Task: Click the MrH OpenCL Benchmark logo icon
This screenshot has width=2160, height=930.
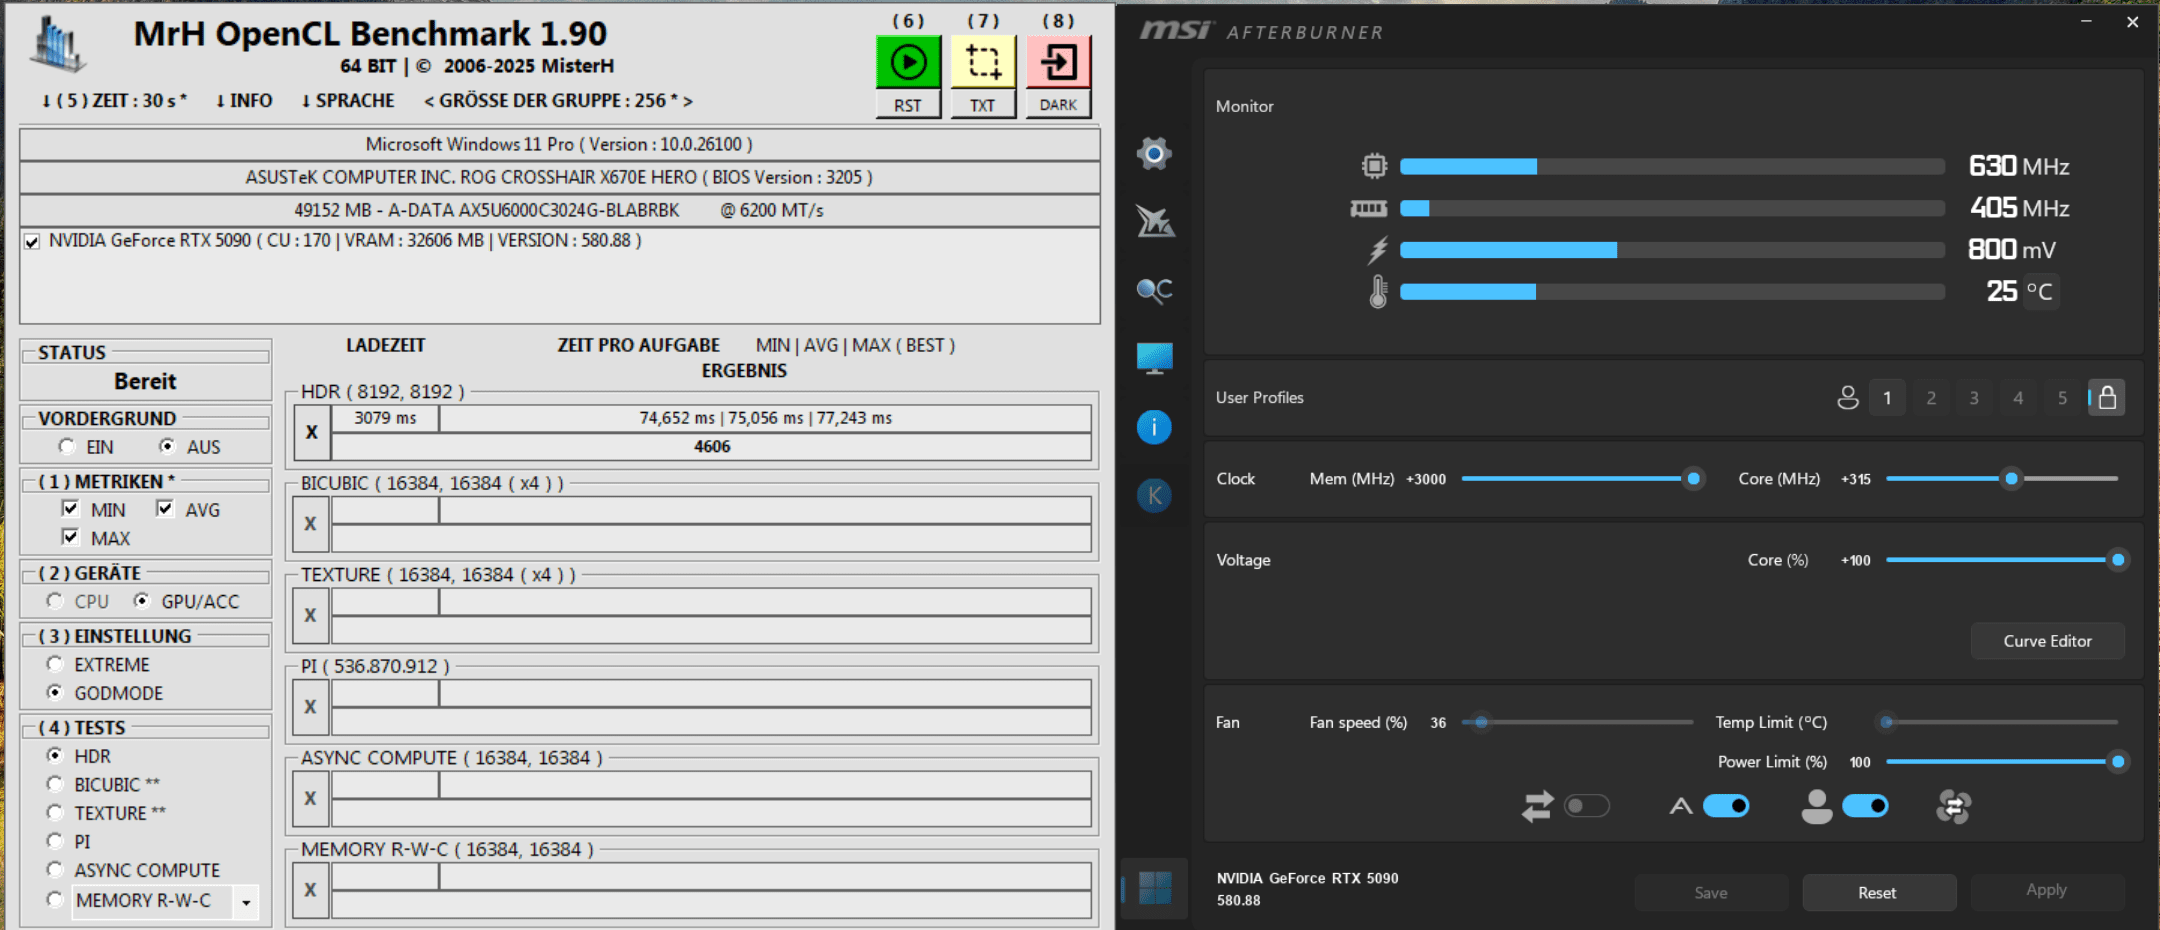Action: pos(57,45)
